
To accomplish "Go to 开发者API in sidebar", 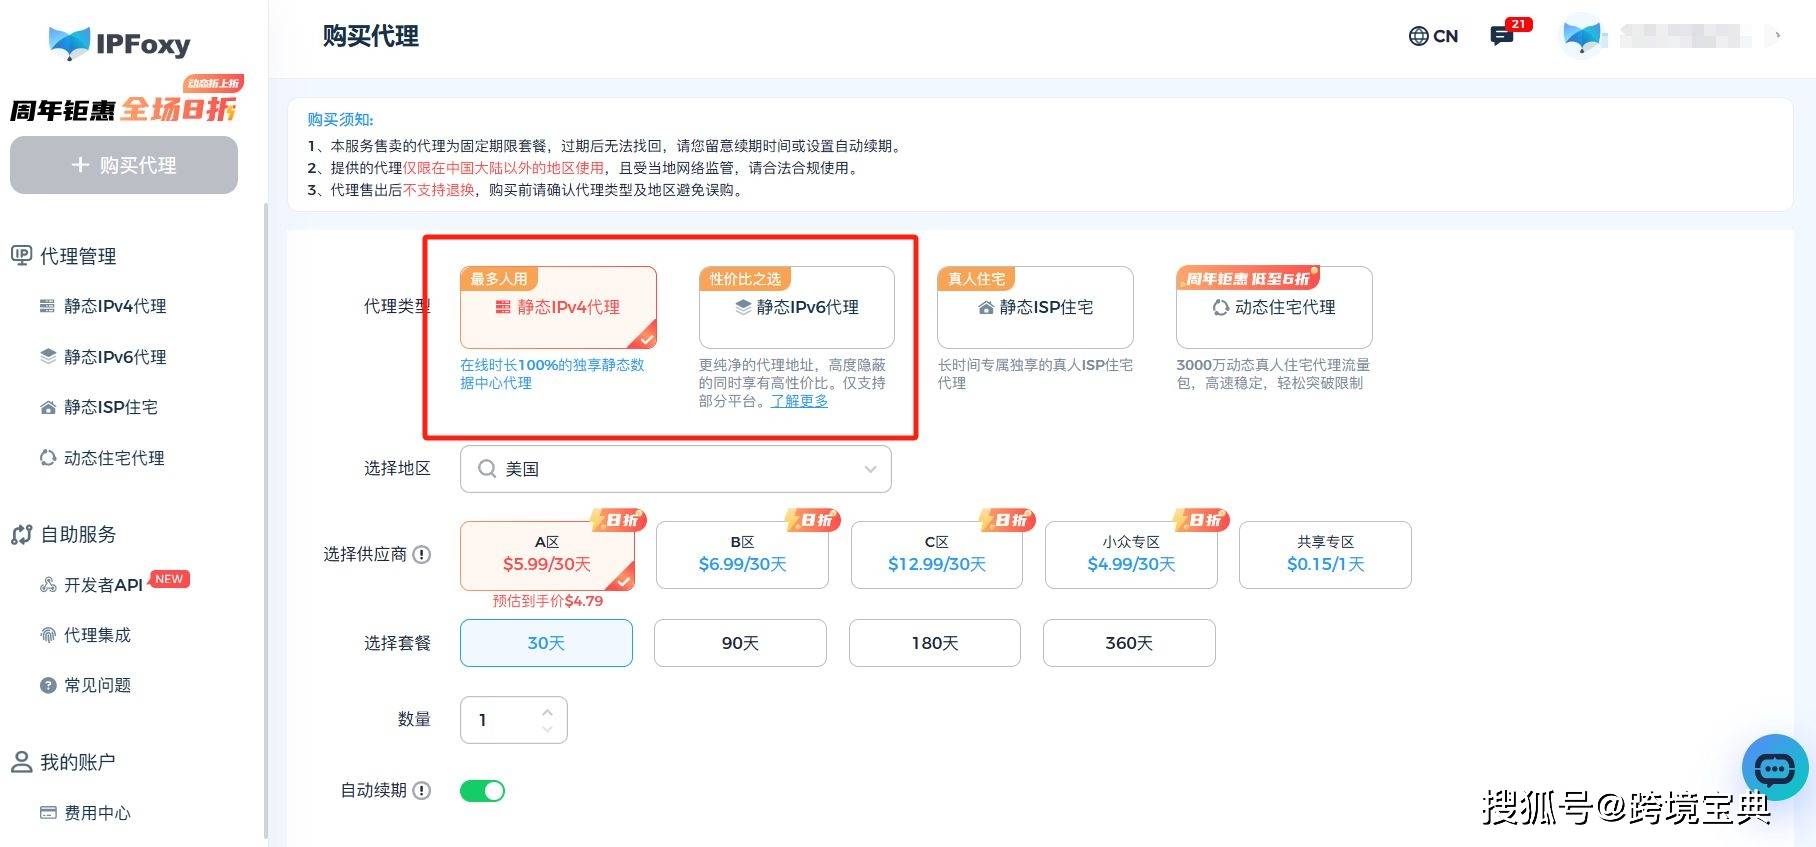I will 103,585.
